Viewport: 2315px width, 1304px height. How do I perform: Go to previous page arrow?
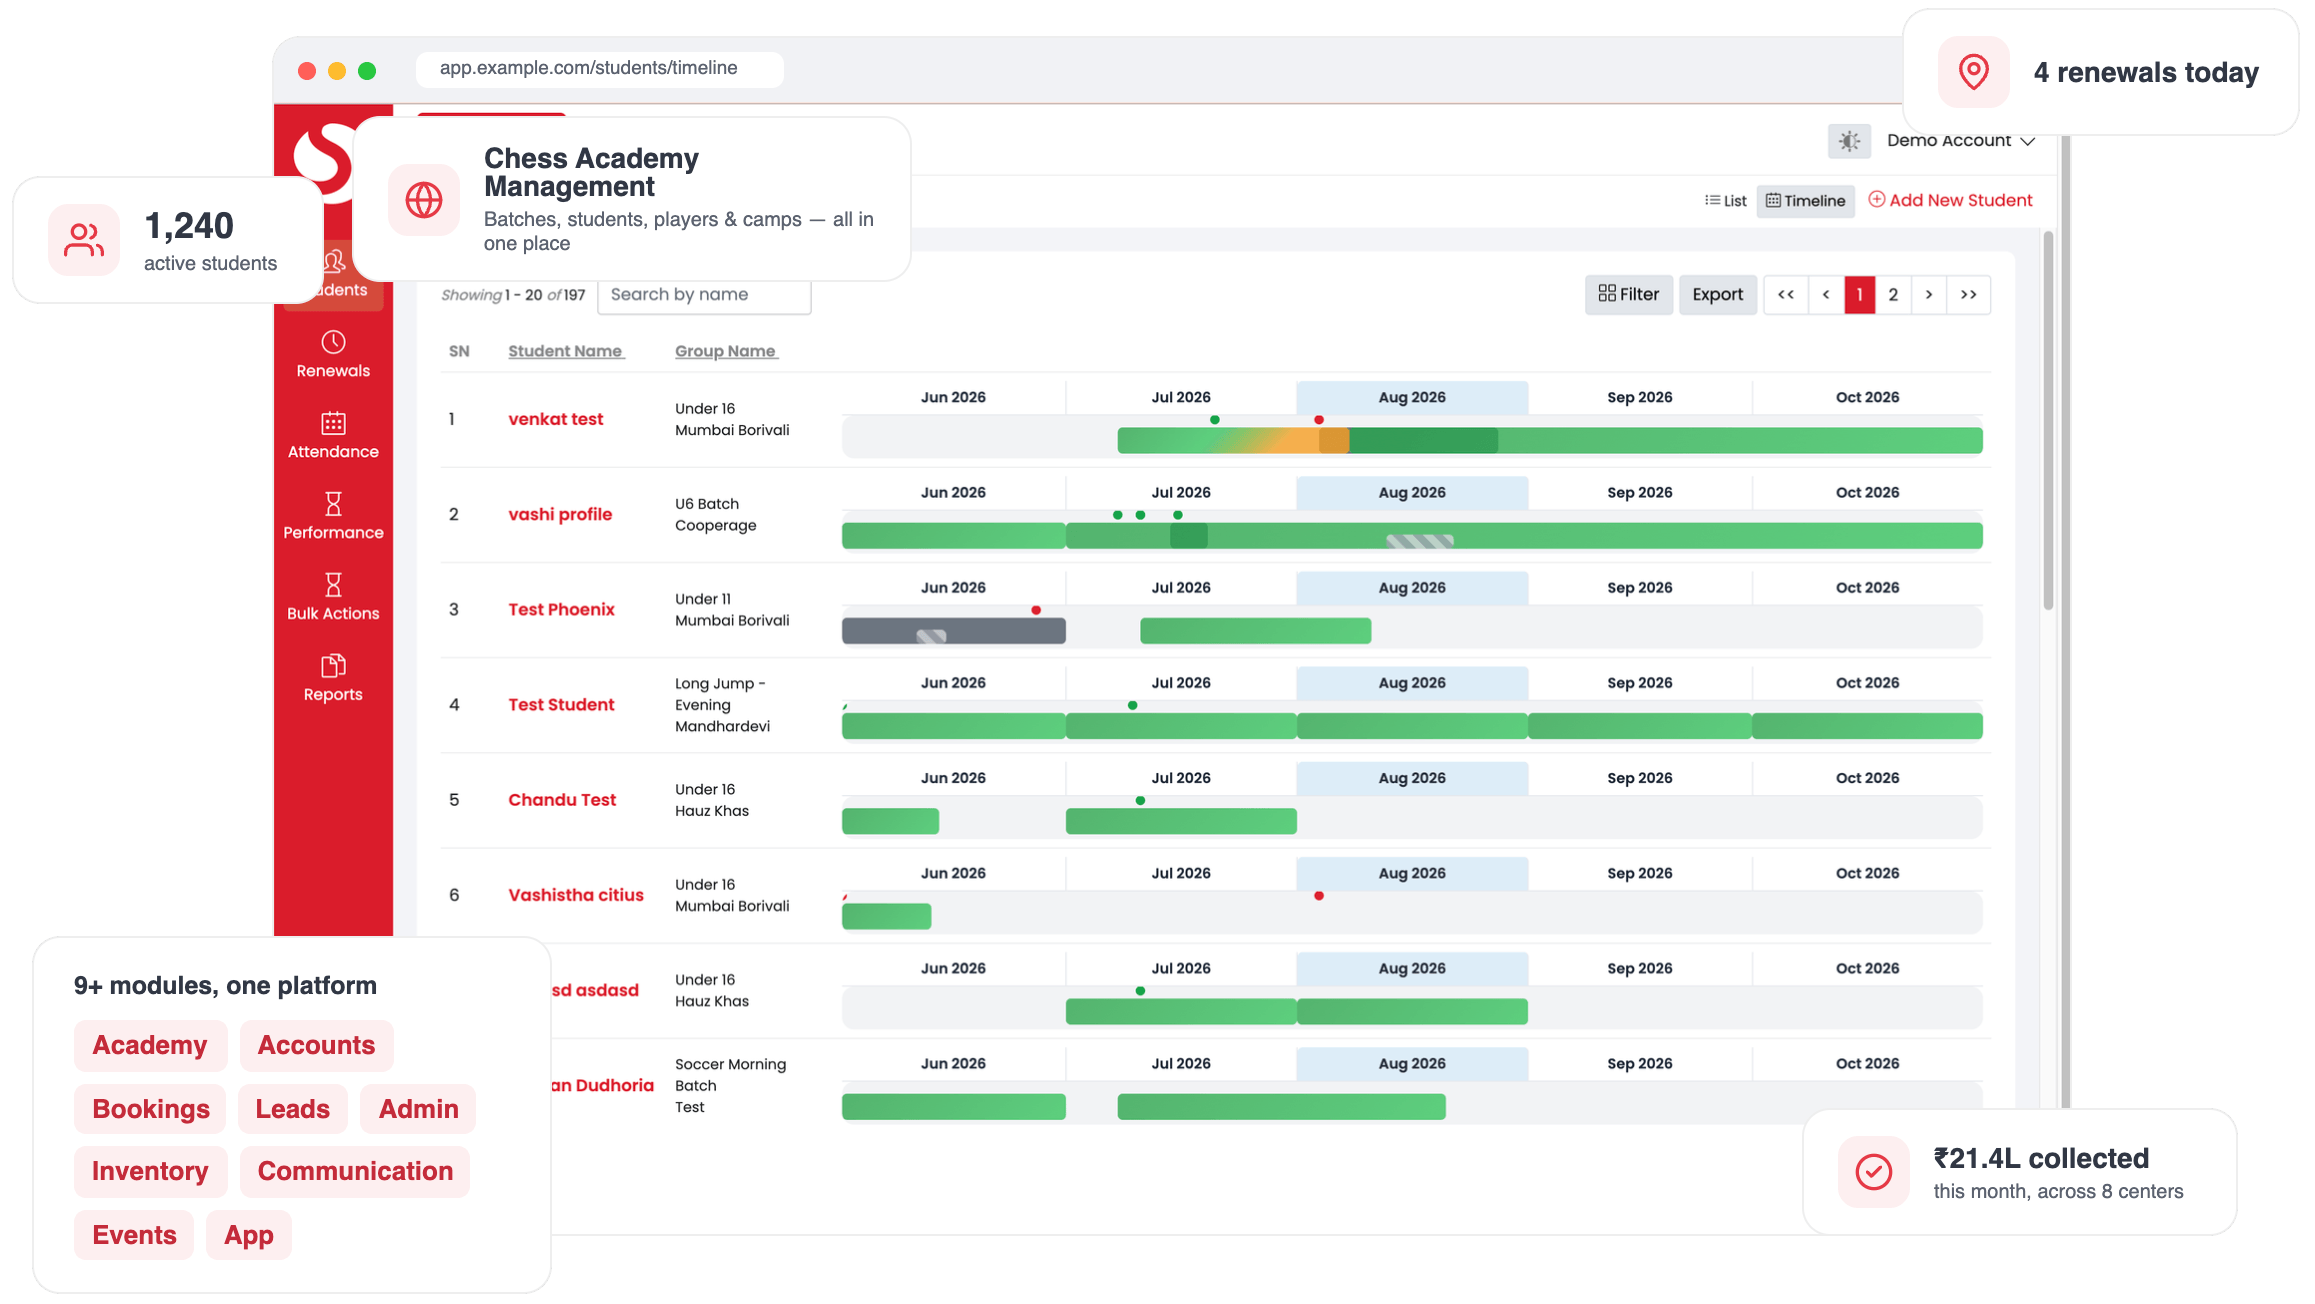1826,295
